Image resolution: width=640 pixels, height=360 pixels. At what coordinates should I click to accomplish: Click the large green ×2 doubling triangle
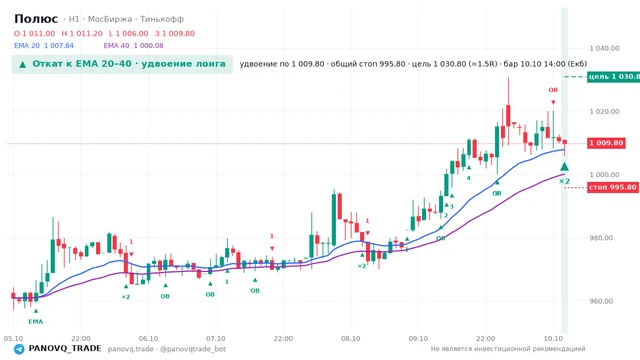click(x=564, y=167)
